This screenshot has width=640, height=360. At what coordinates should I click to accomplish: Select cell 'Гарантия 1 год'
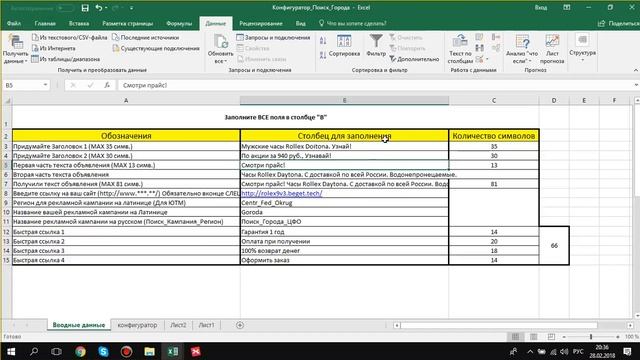pos(344,232)
